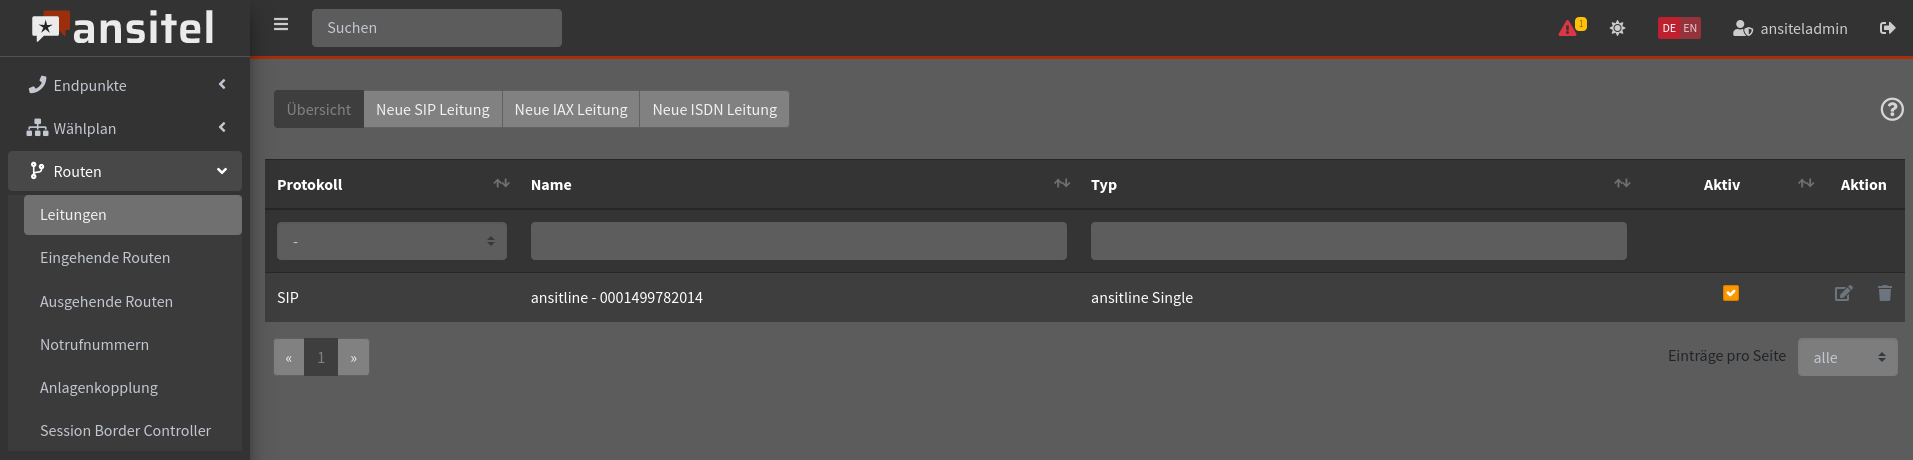Open the Einträge pro Seite dropdown
The image size is (1913, 460).
tap(1847, 357)
